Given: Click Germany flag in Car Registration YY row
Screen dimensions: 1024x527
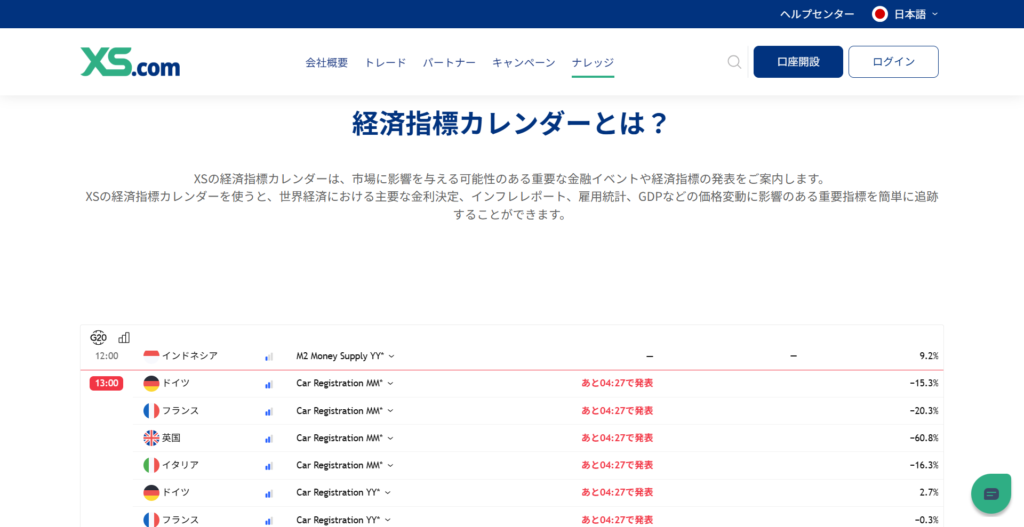Looking at the screenshot, I should point(151,492).
